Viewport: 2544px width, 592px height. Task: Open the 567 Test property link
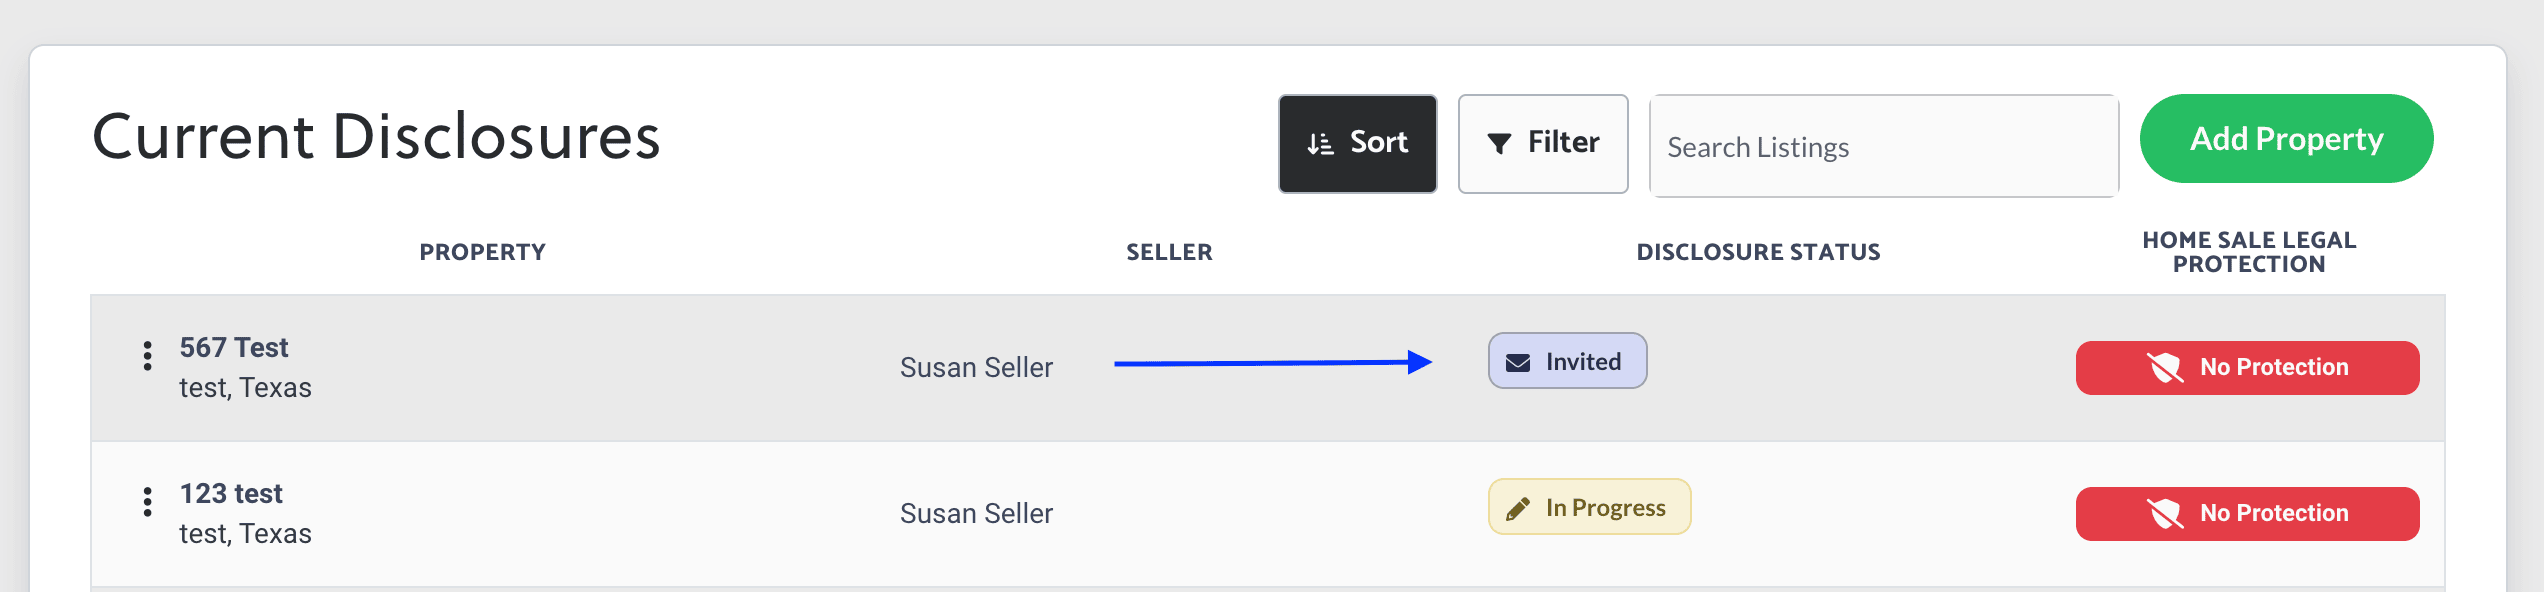pos(234,348)
